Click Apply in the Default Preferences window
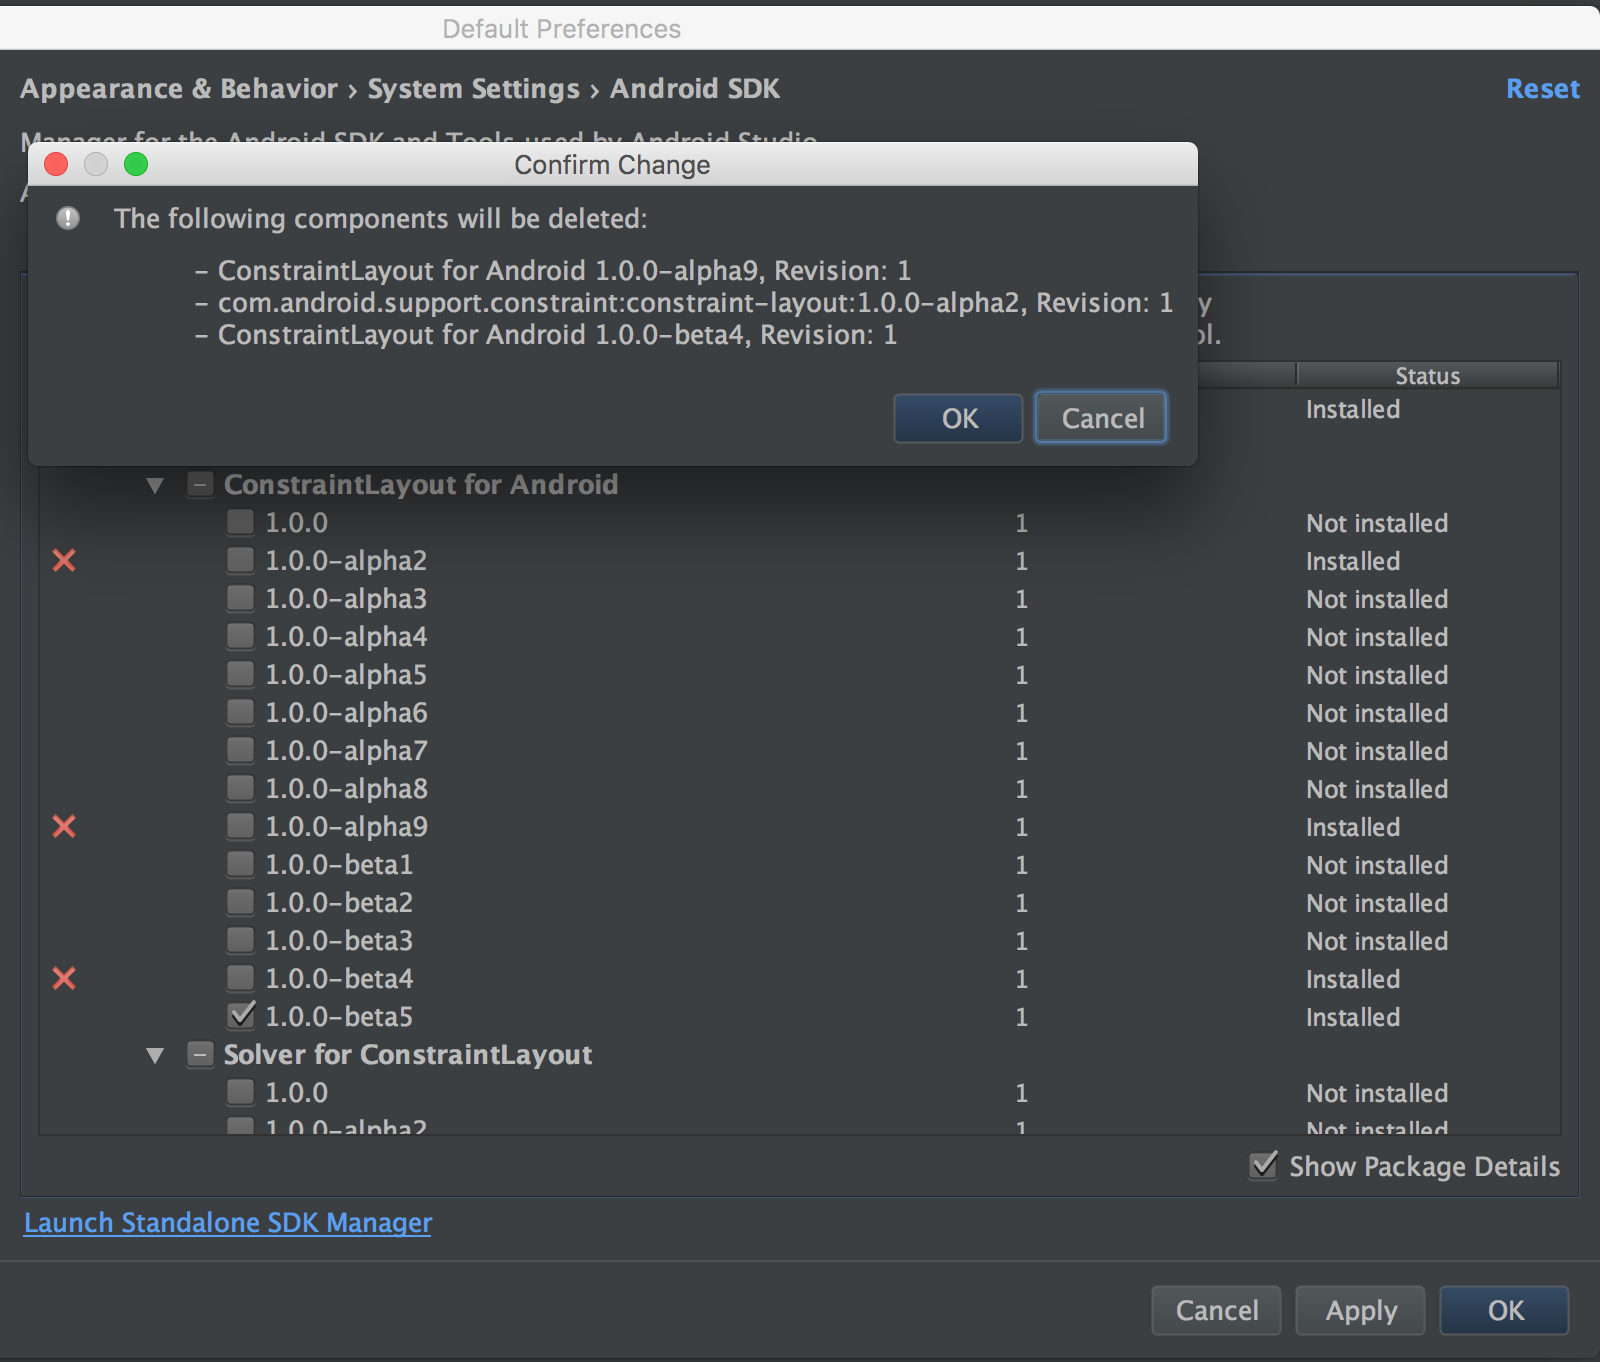The image size is (1600, 1362). pyautogui.click(x=1360, y=1310)
